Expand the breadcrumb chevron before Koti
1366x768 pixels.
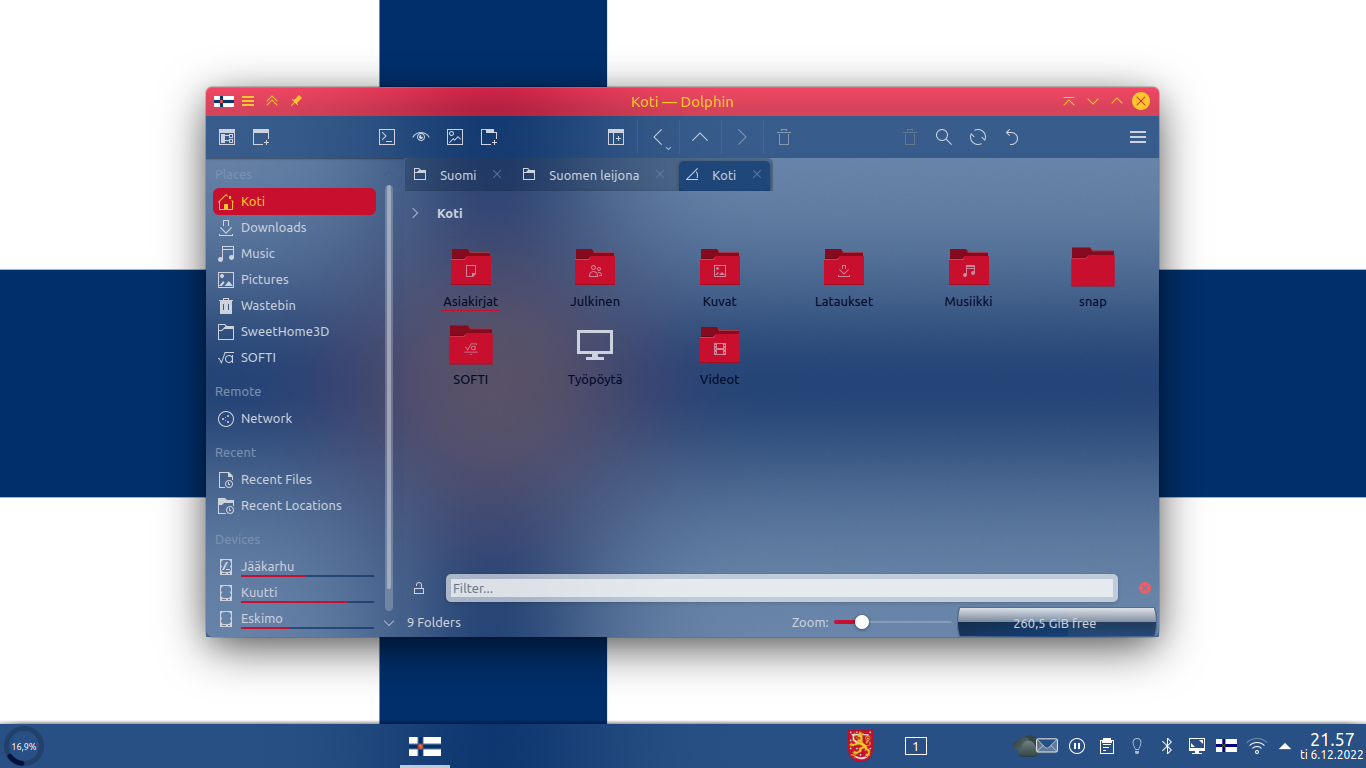tap(415, 213)
